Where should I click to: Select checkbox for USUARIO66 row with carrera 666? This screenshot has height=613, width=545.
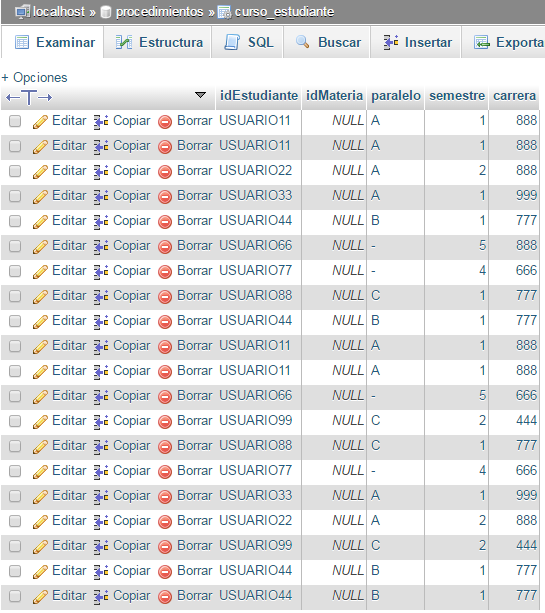[15, 396]
